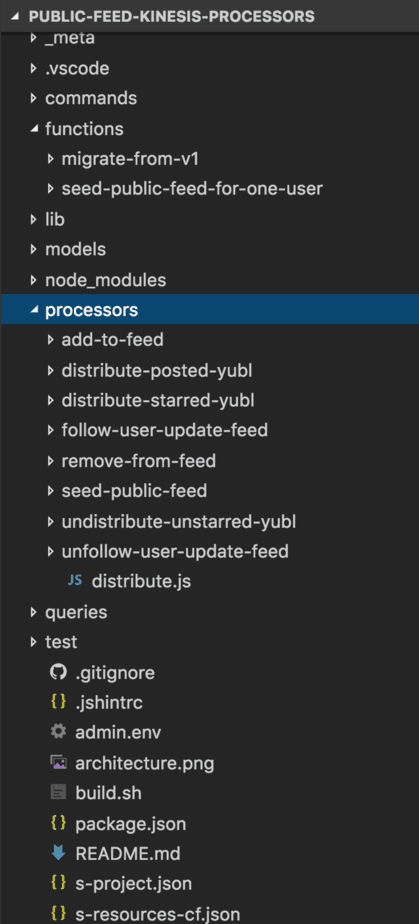Click the JS icon beside distribute.js
The width and height of the screenshot is (419, 924).
[x=75, y=581]
